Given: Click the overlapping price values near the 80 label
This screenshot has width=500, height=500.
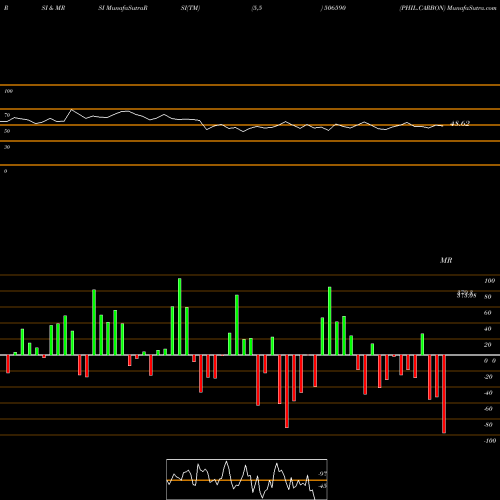Looking at the screenshot, I should 466,294.
